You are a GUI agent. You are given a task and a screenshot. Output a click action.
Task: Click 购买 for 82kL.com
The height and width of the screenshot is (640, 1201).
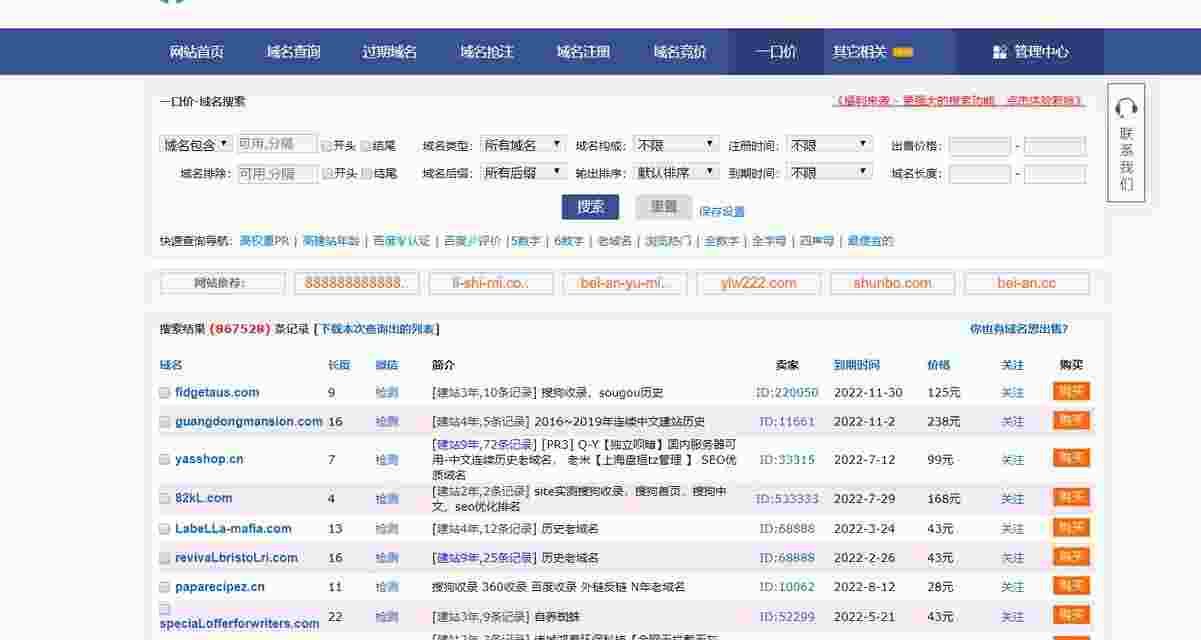(1071, 497)
